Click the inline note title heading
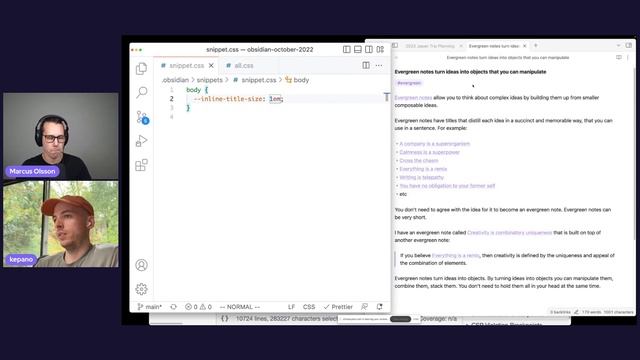This screenshot has width=640, height=360. coord(470,72)
